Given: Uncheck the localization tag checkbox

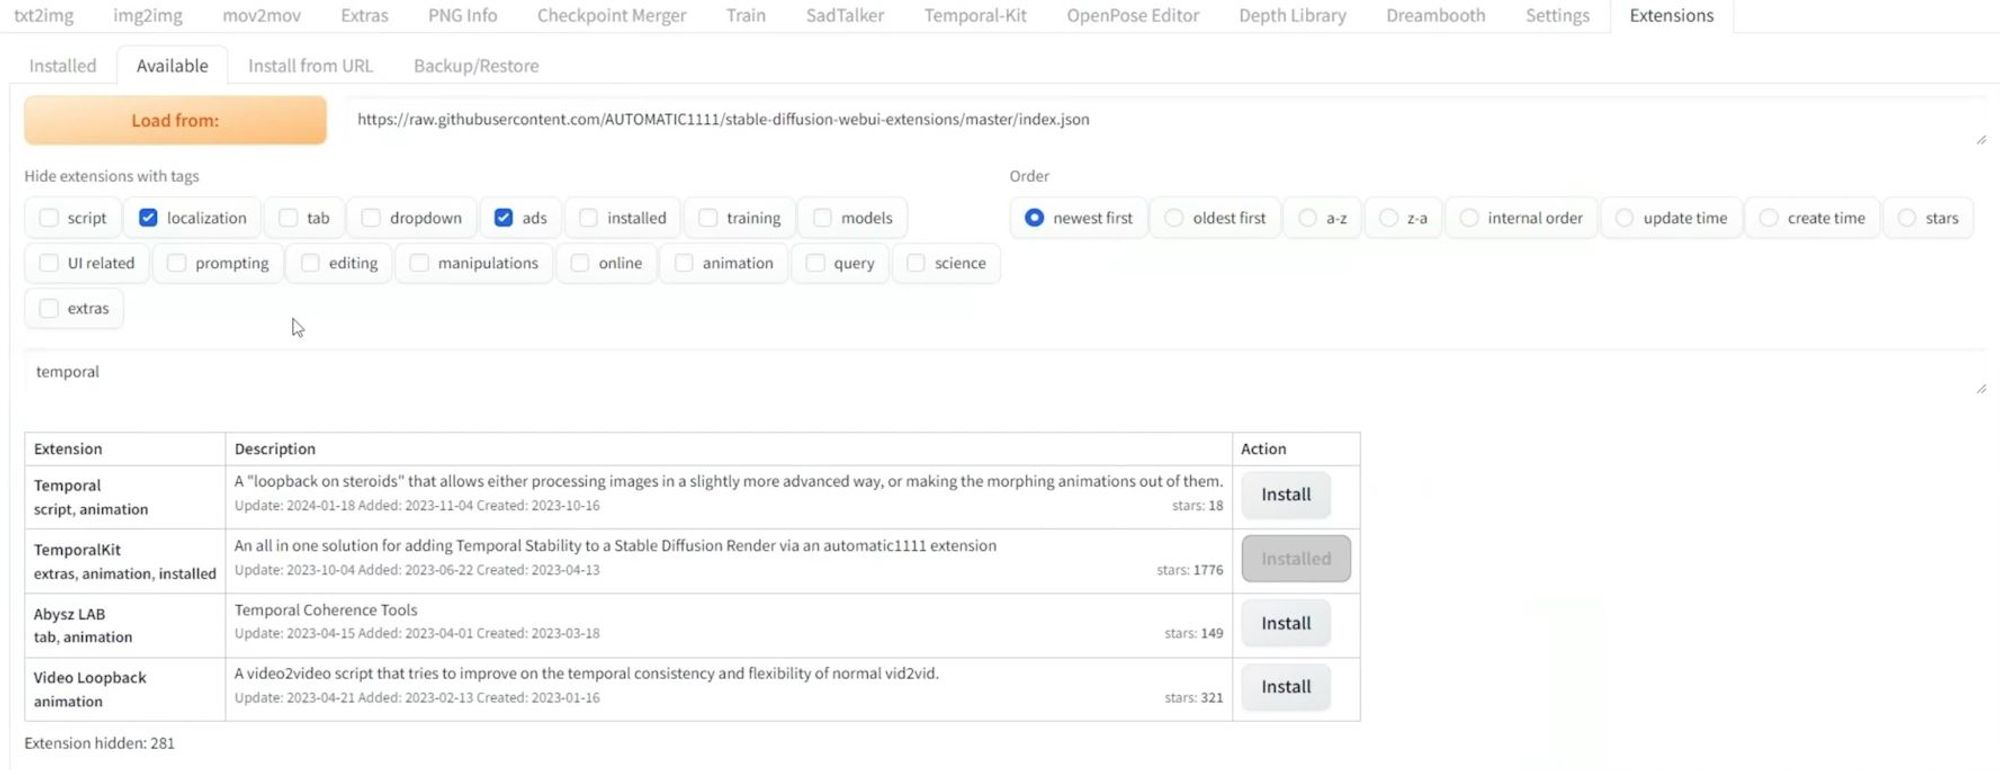Looking at the screenshot, I should (x=148, y=218).
